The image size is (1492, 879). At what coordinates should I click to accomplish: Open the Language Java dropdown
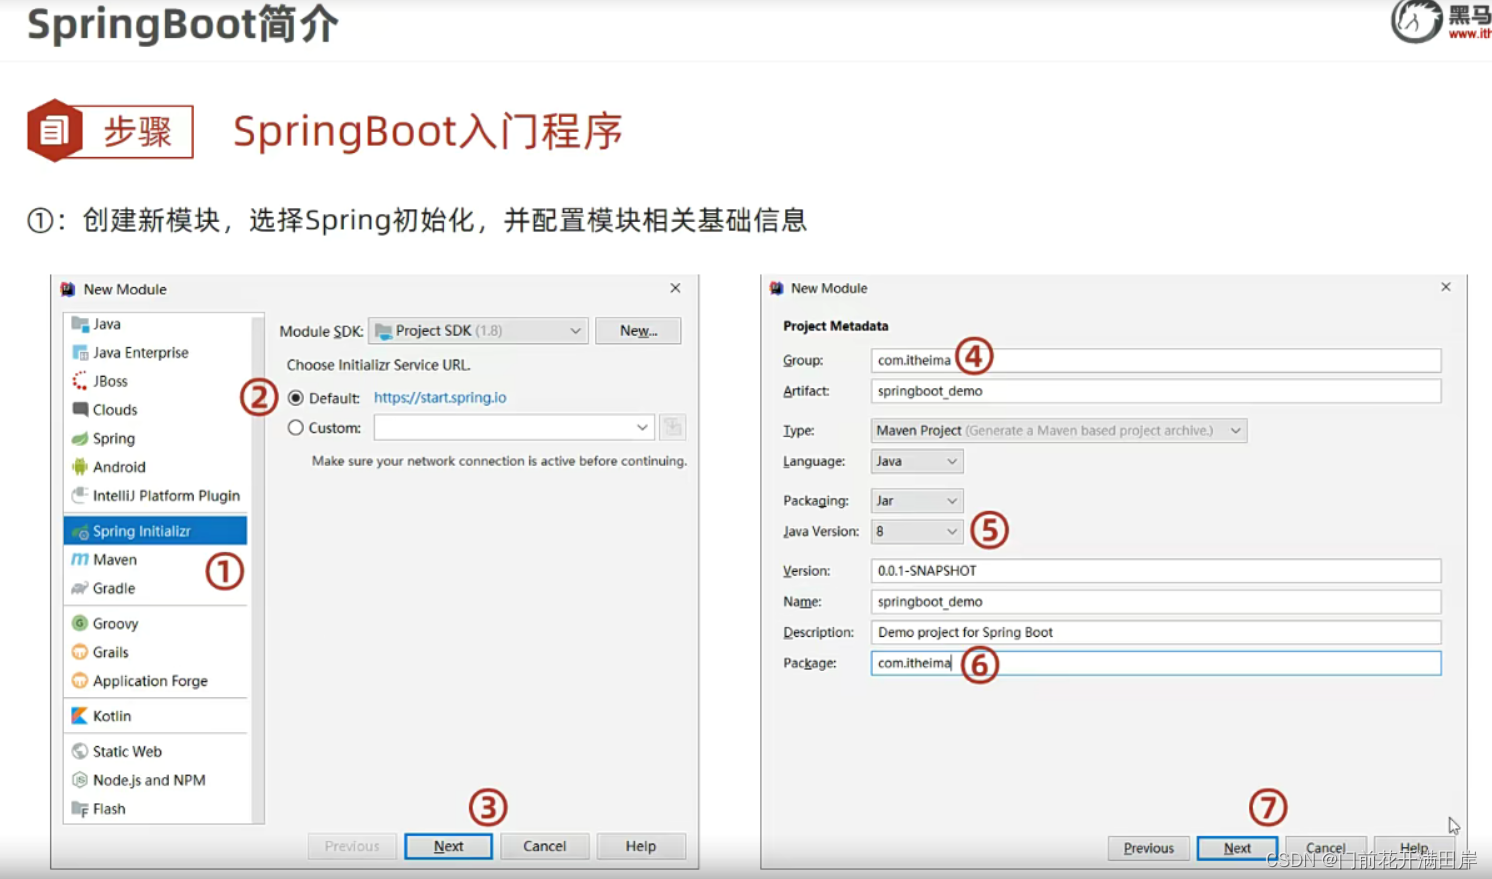916,461
